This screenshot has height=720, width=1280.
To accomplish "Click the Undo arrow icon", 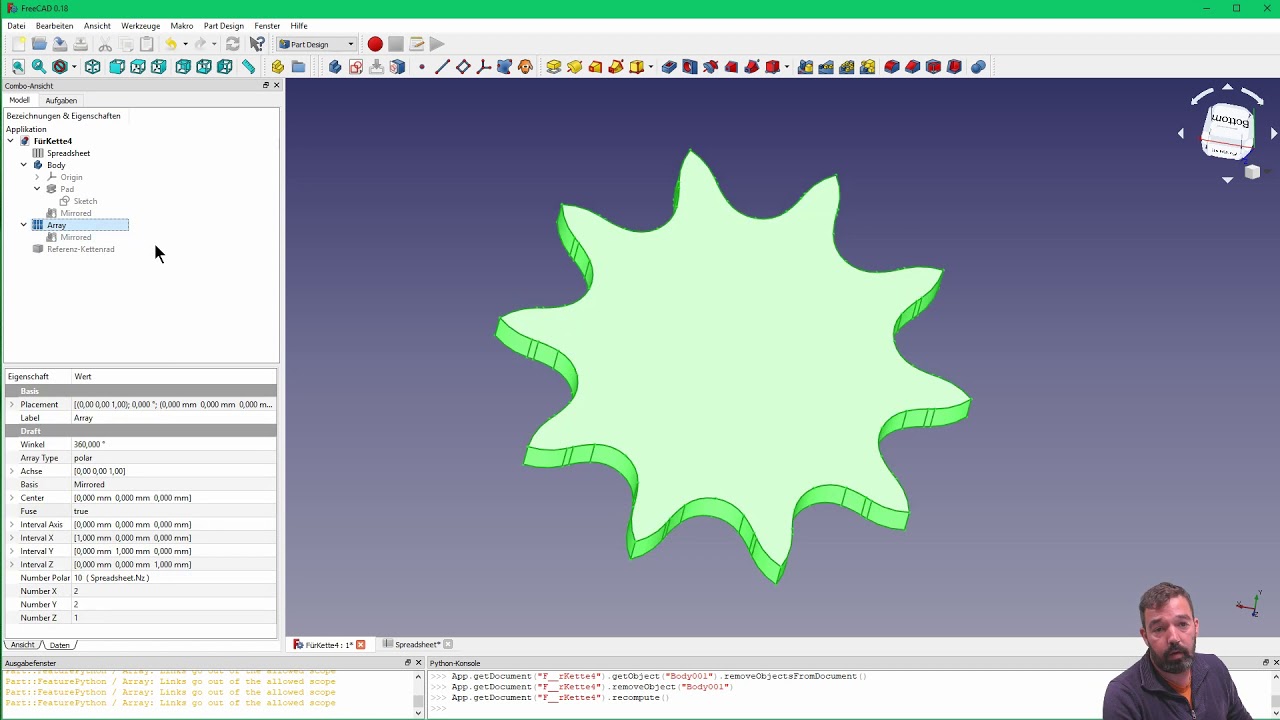I will [171, 44].
